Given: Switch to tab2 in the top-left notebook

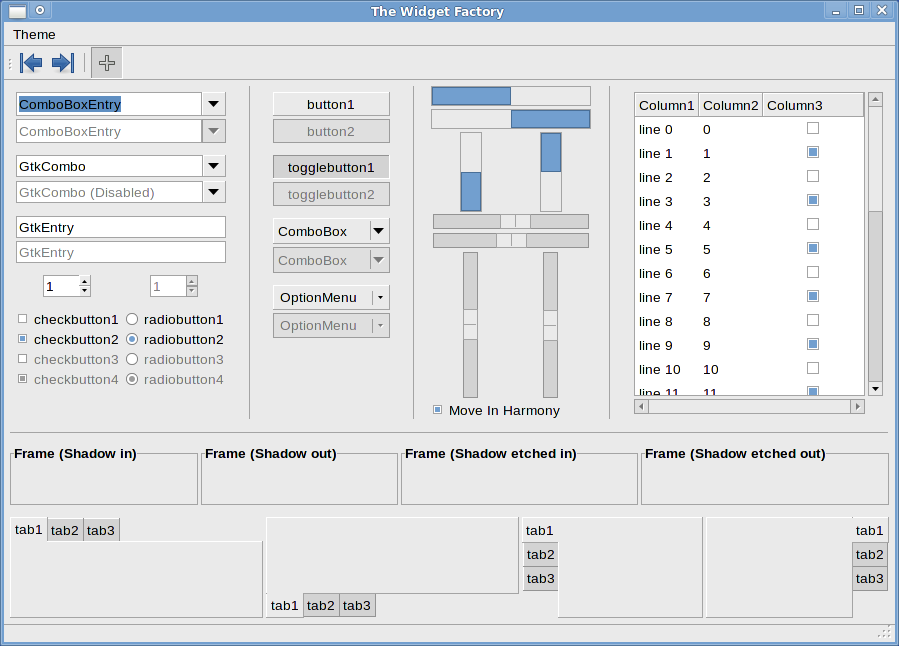Looking at the screenshot, I should coord(65,530).
